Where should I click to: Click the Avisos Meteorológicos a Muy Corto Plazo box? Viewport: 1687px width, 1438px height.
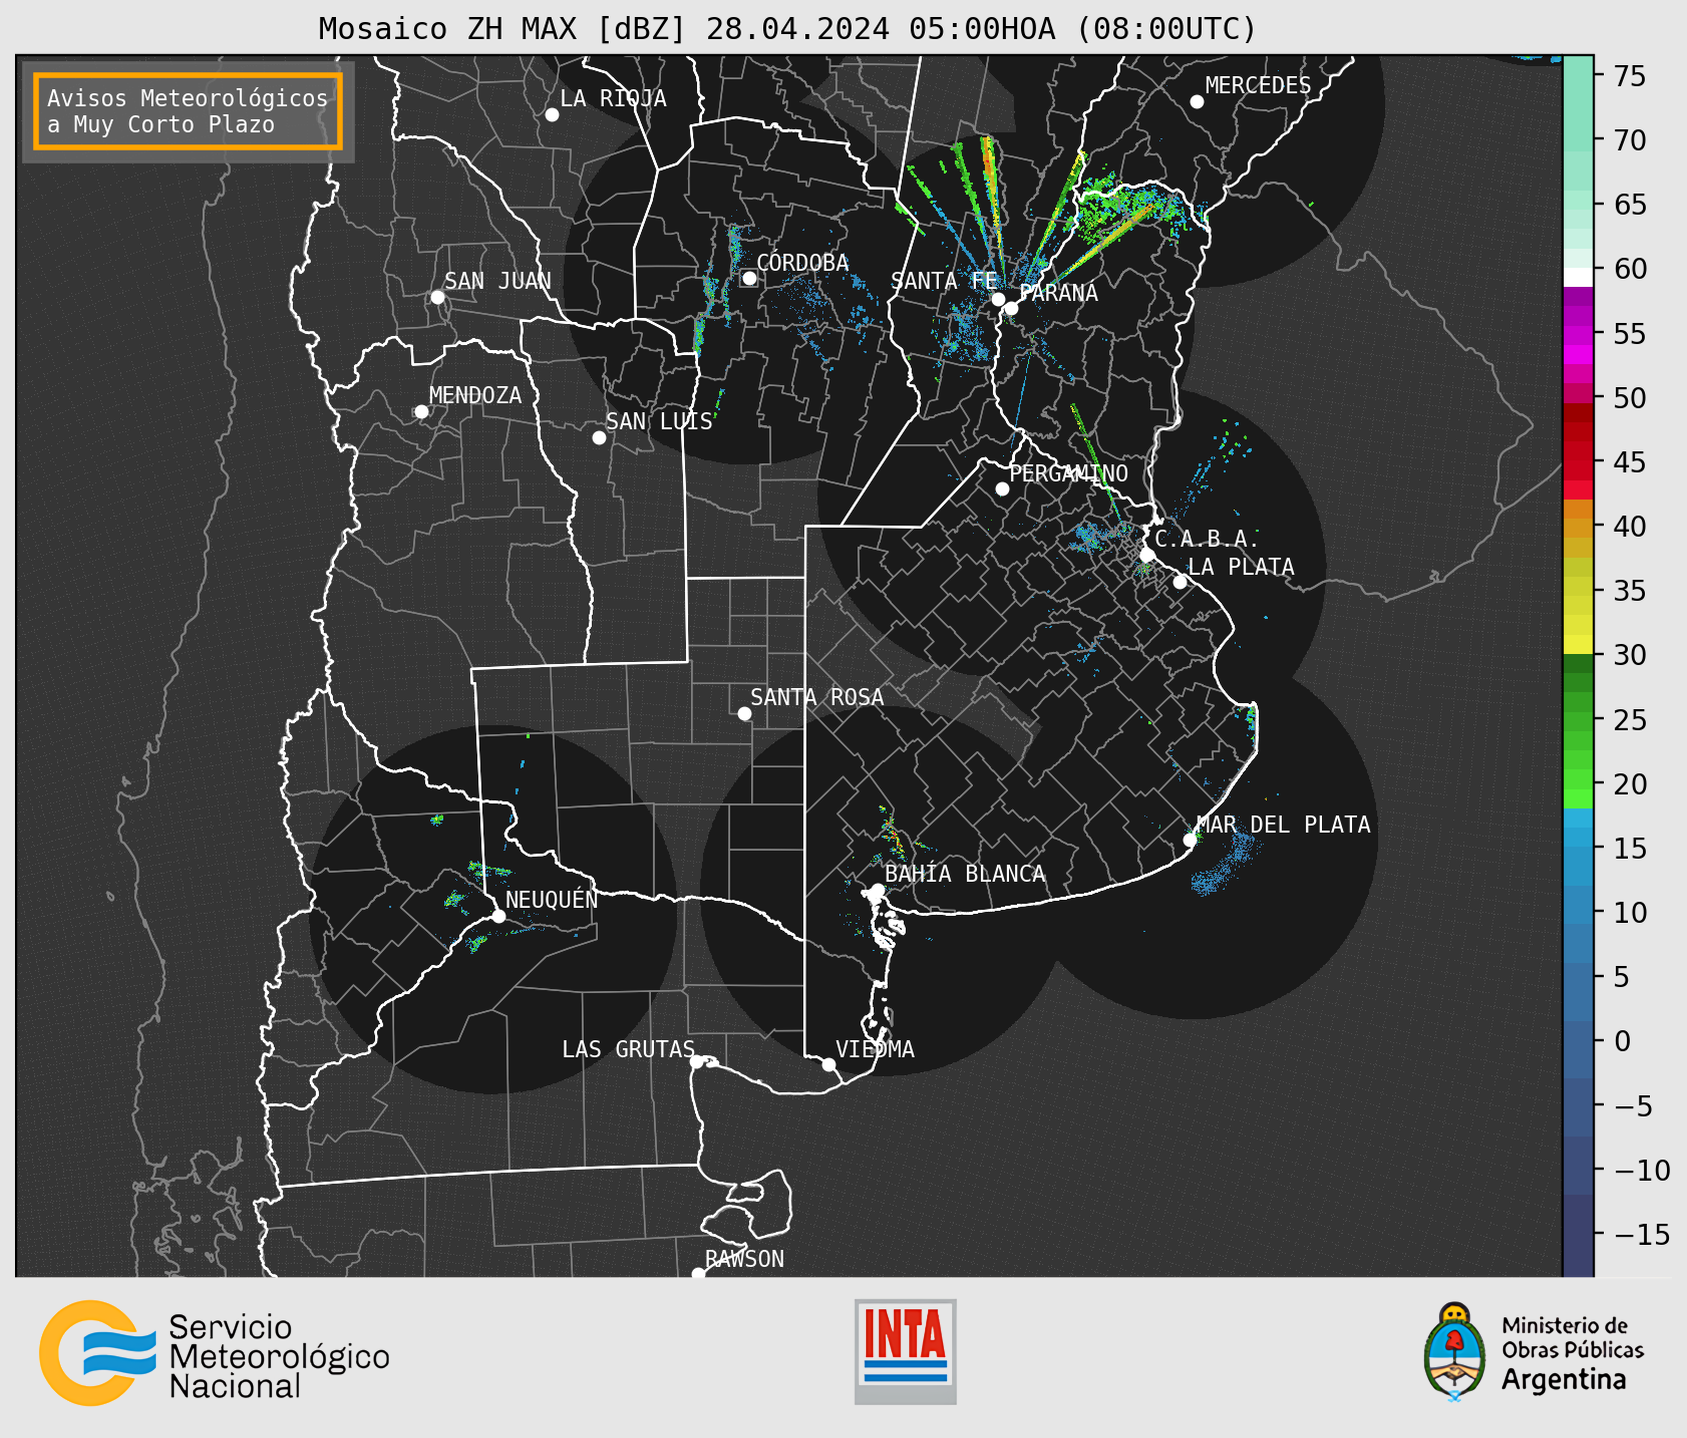click(188, 111)
